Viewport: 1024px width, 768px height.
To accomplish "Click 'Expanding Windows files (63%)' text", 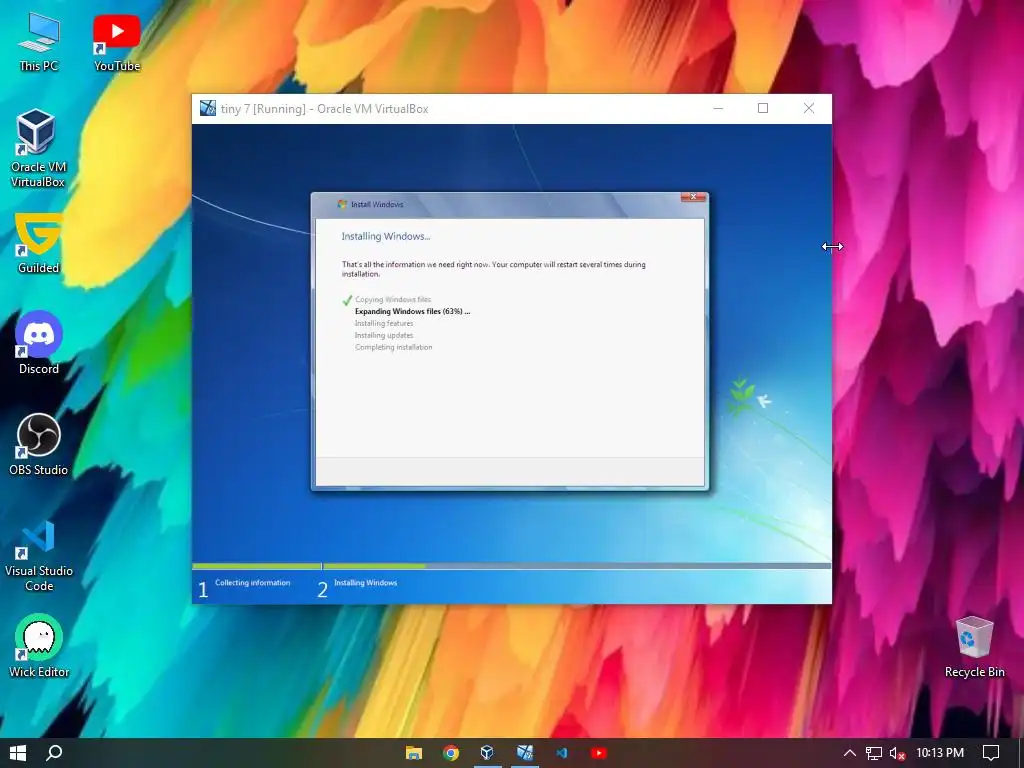I will [412, 312].
